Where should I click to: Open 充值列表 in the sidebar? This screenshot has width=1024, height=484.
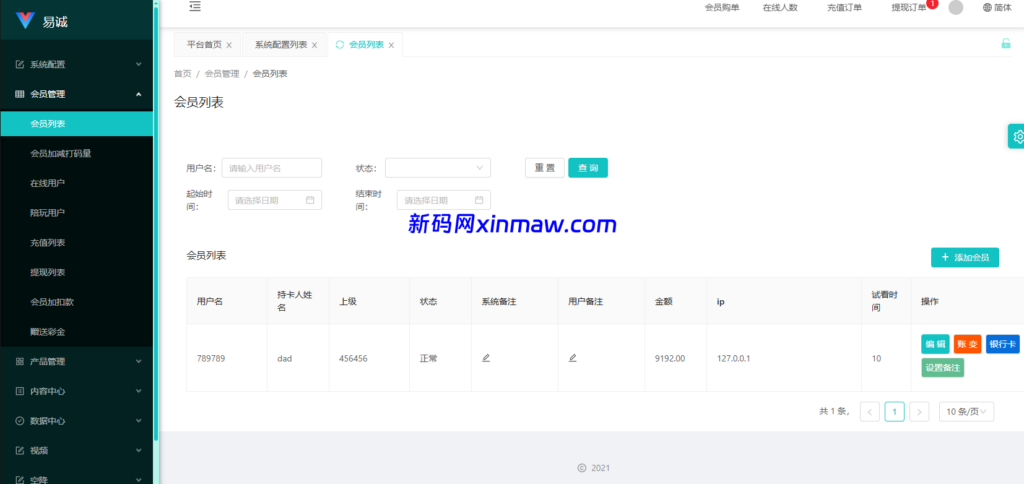pyautogui.click(x=76, y=242)
